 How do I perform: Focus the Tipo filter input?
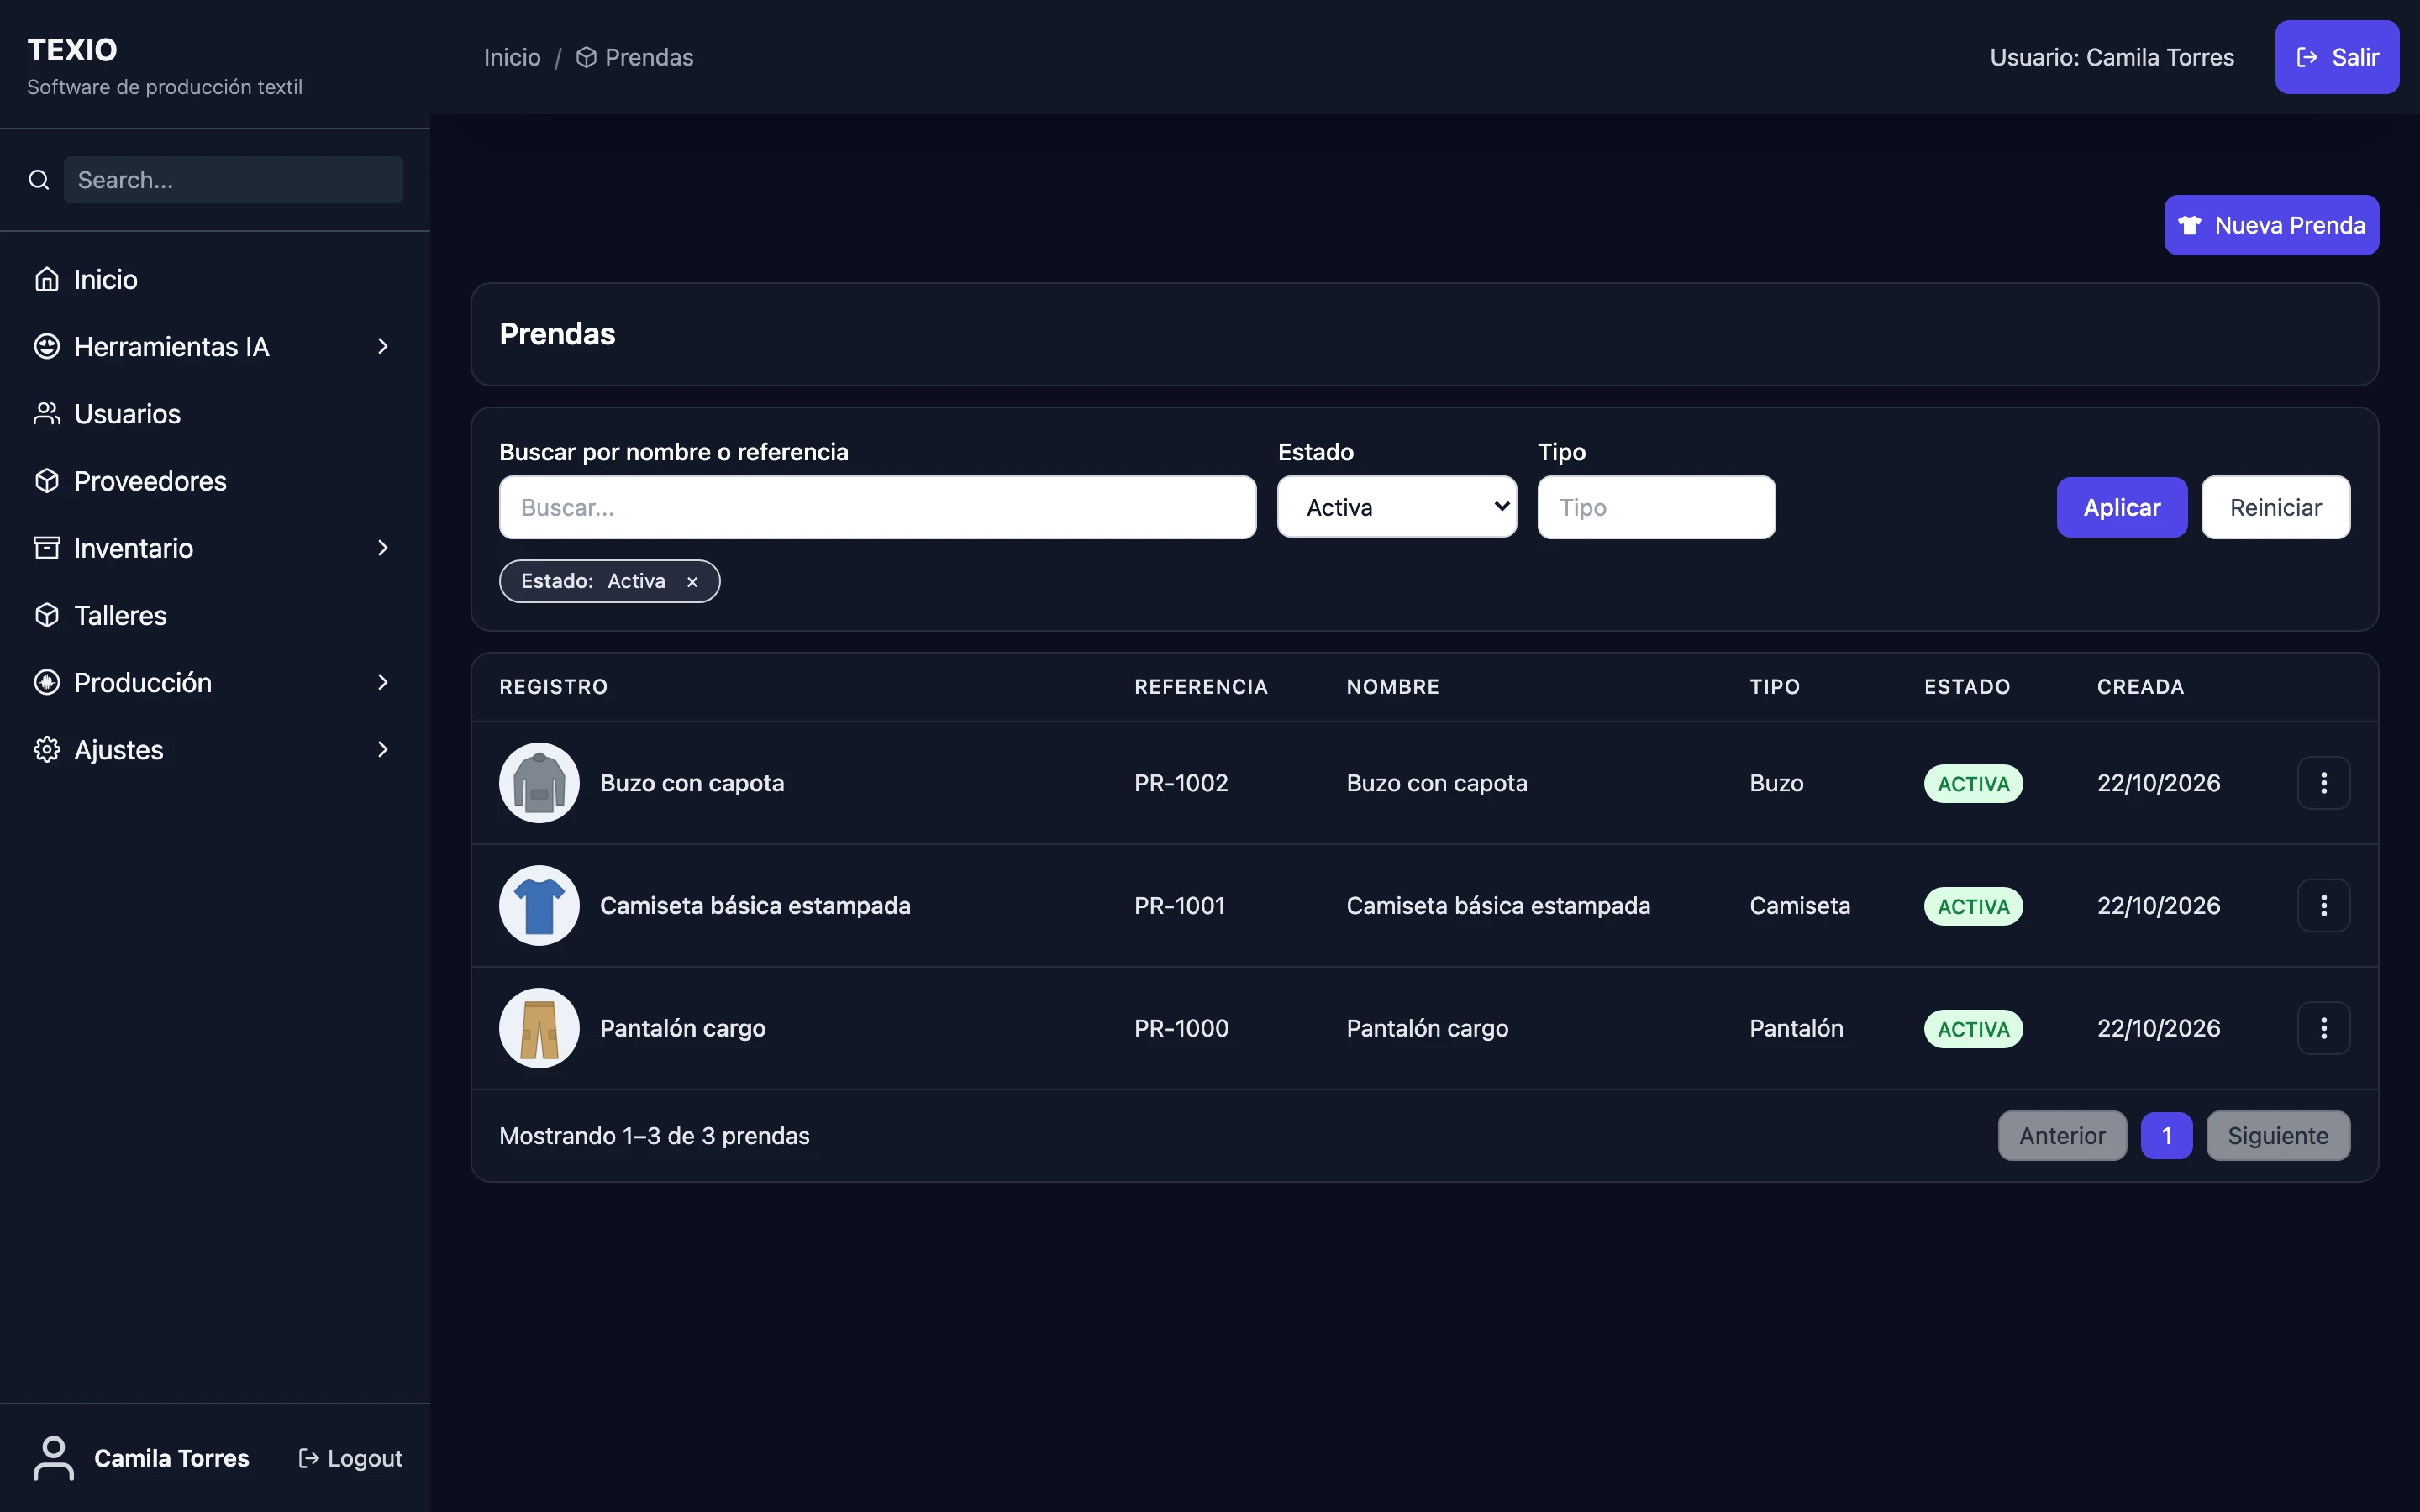pyautogui.click(x=1656, y=507)
